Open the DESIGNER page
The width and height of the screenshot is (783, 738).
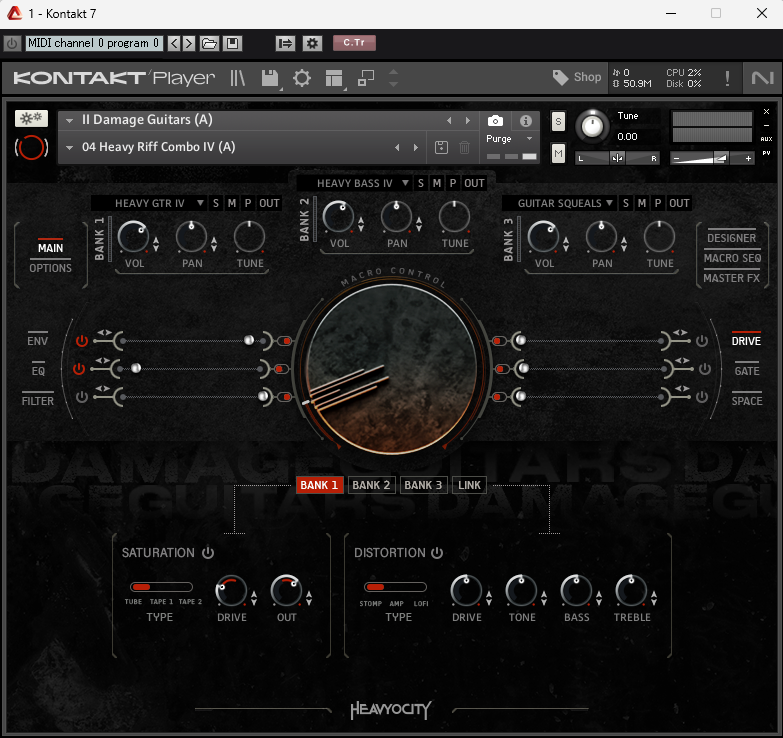732,238
